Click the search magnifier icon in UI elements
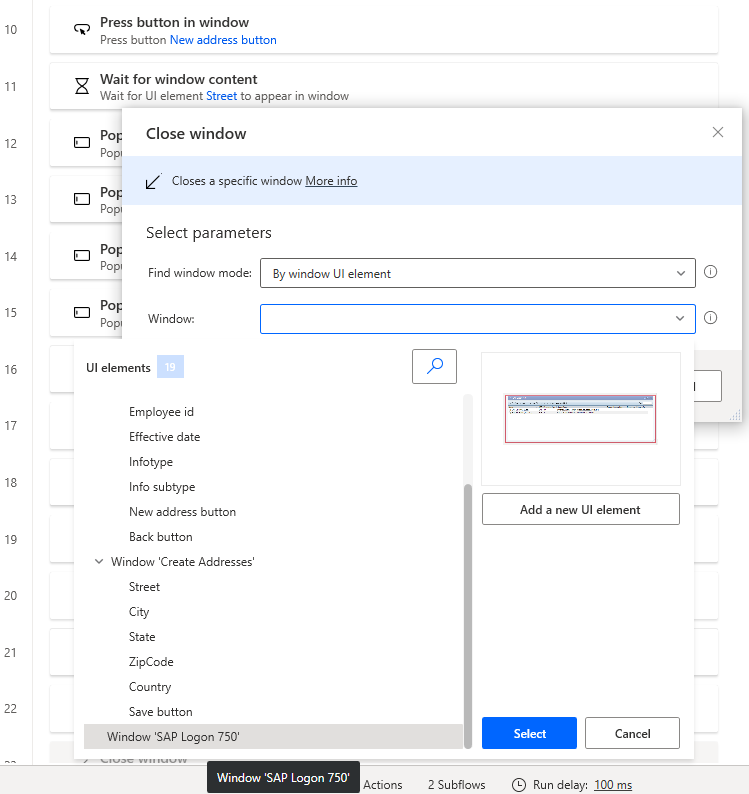 435,366
